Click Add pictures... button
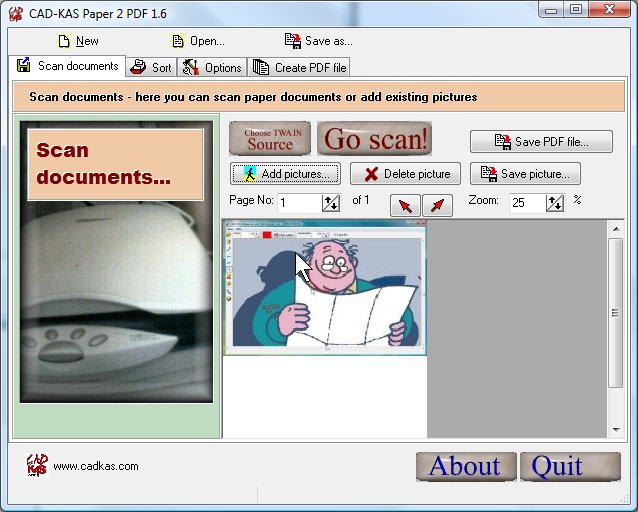 coord(285,174)
